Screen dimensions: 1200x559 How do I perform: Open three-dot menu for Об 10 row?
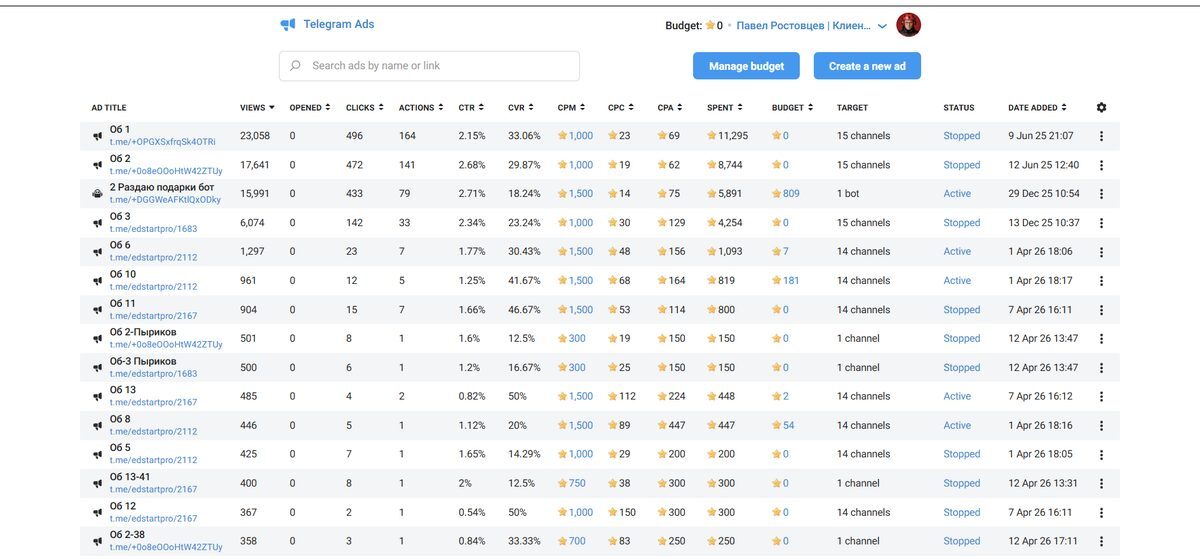1102,281
